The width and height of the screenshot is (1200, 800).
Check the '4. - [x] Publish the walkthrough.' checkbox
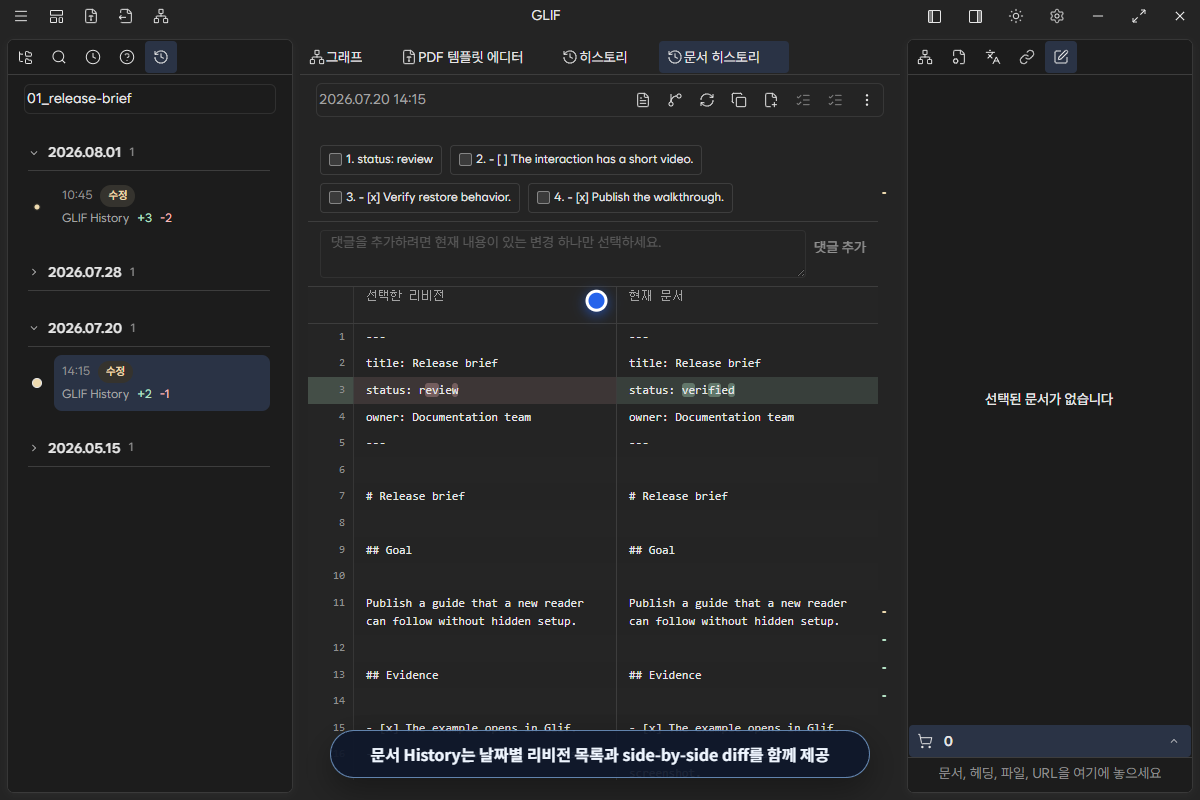543,197
